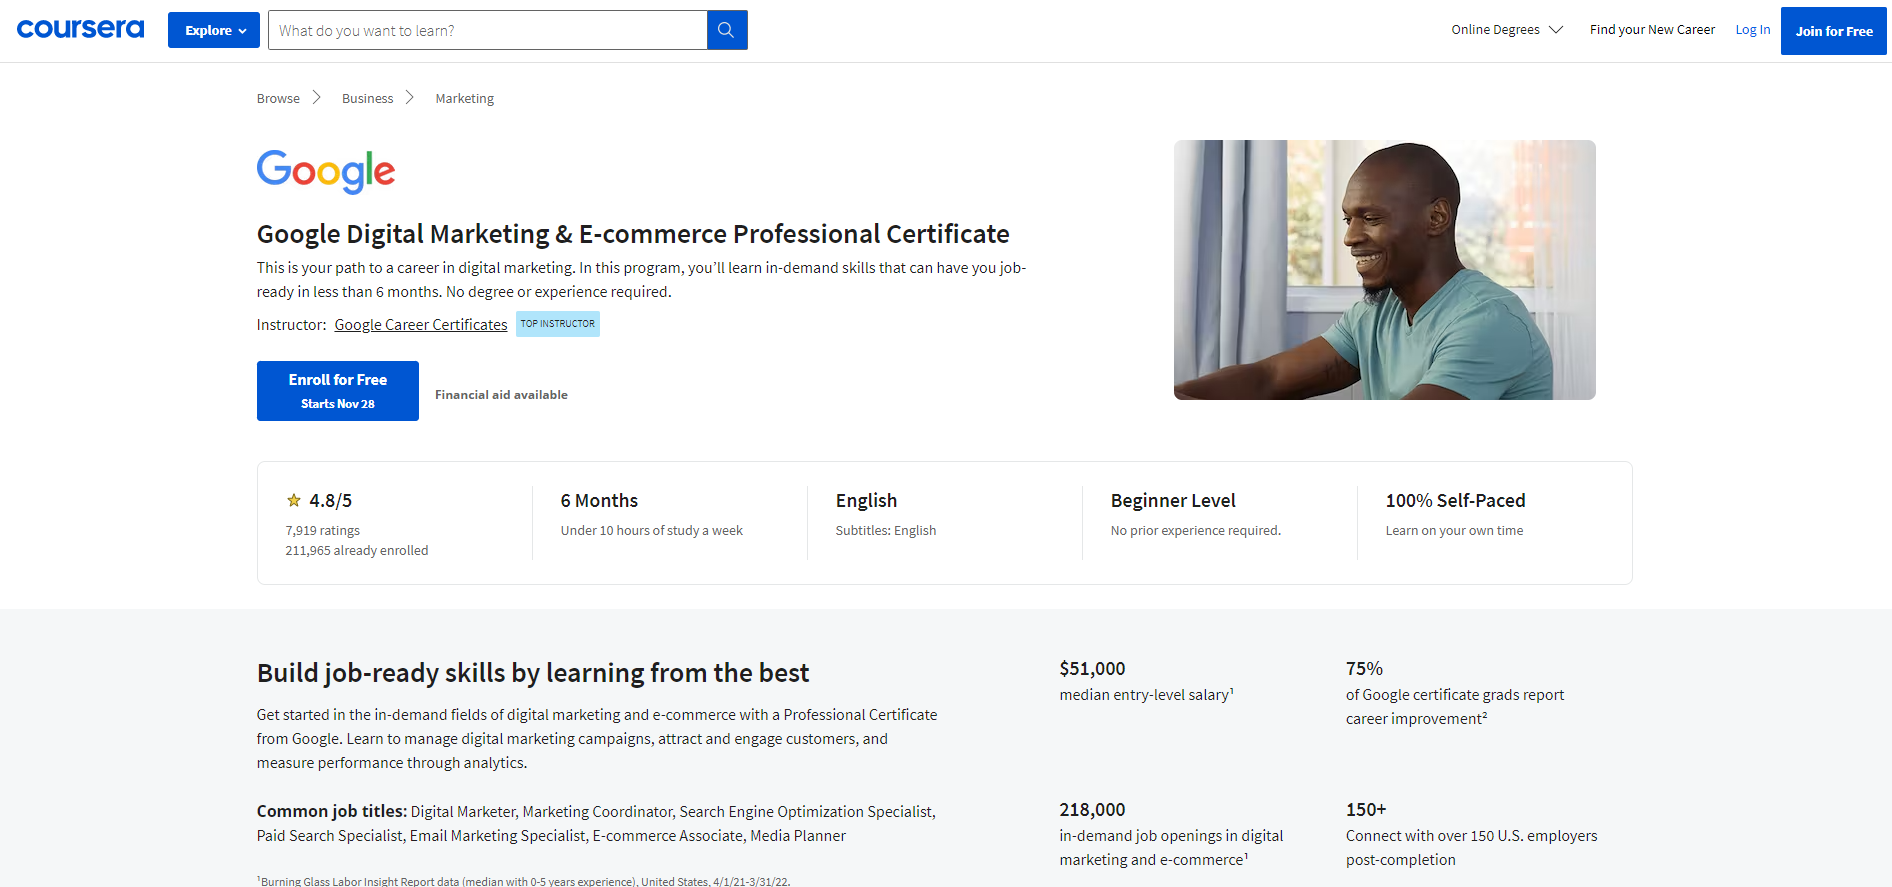Click 'No prior experience required.' text
This screenshot has width=1892, height=887.
[1196, 531]
